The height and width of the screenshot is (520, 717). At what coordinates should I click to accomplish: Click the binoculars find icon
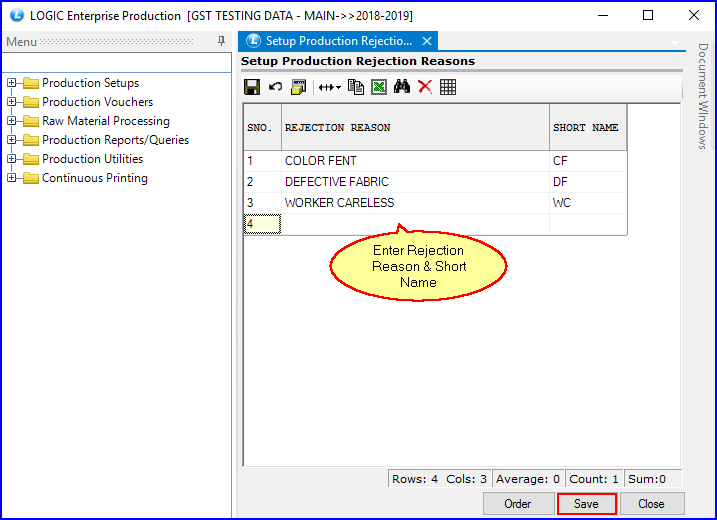click(402, 87)
